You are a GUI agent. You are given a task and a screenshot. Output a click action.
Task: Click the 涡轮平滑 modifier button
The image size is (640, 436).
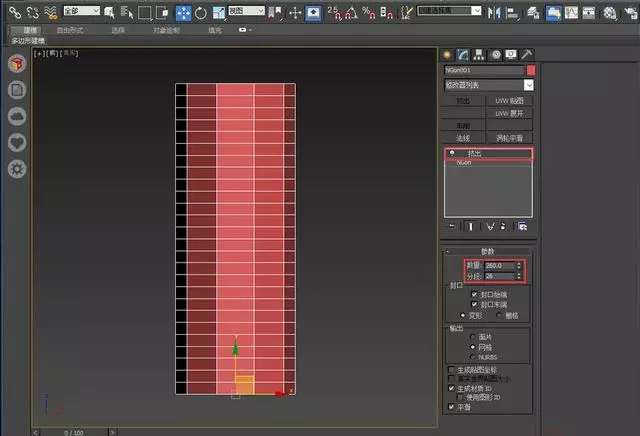pyautogui.click(x=509, y=137)
